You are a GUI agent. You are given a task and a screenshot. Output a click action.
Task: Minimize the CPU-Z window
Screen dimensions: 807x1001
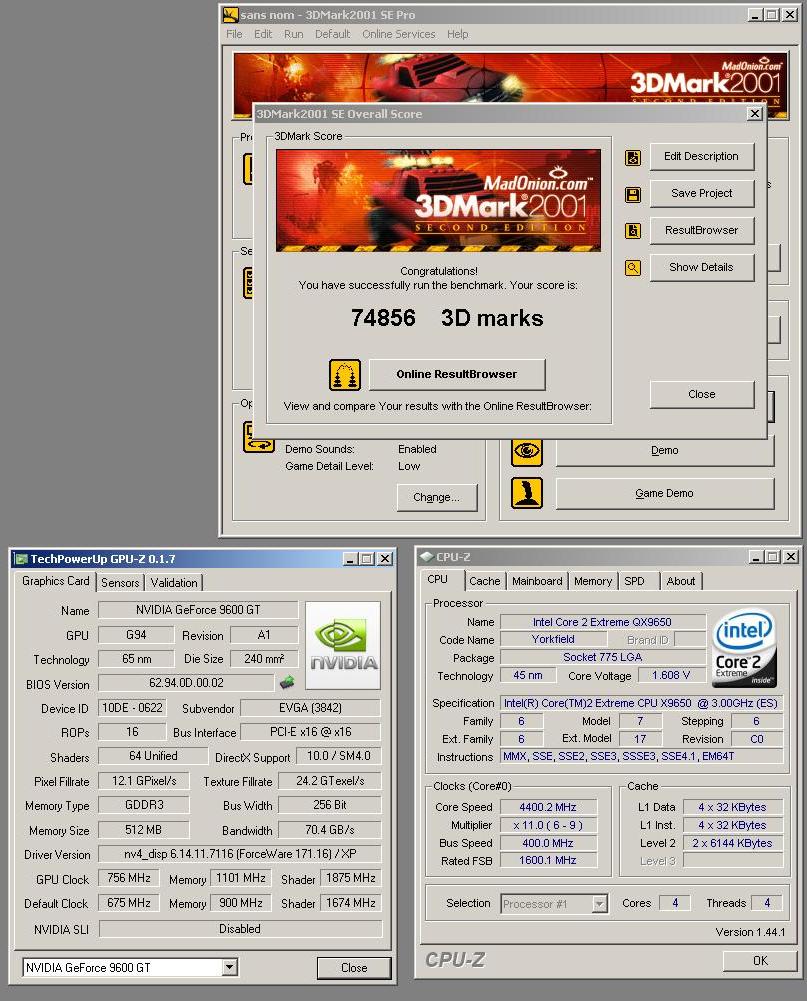coord(756,557)
